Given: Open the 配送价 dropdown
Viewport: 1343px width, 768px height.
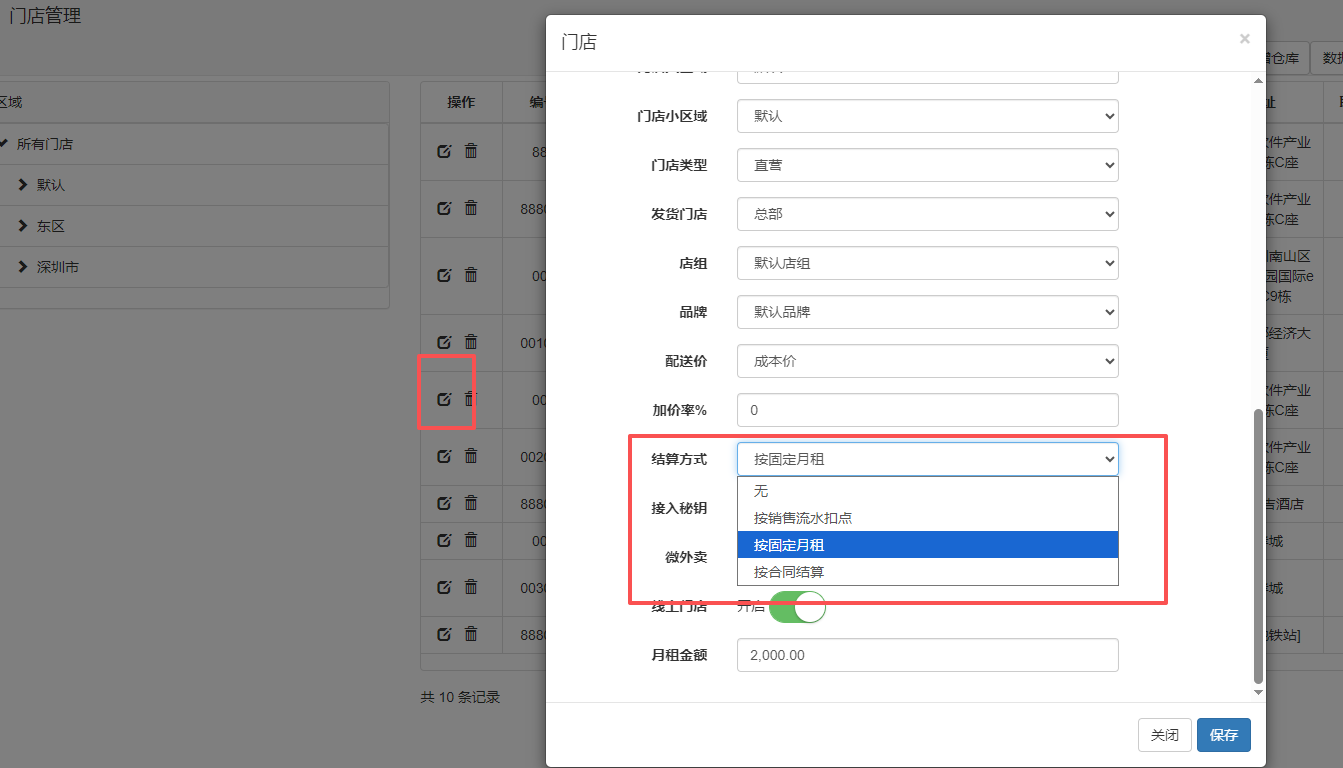Looking at the screenshot, I should tap(927, 361).
